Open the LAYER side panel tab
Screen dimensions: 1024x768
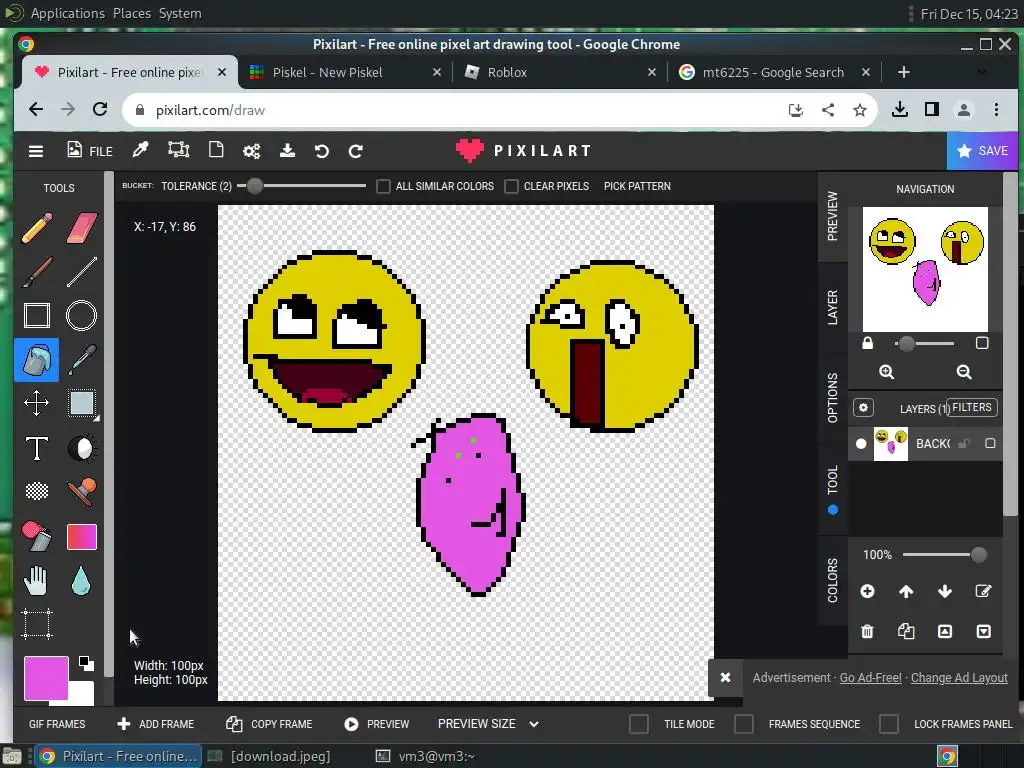coord(832,307)
